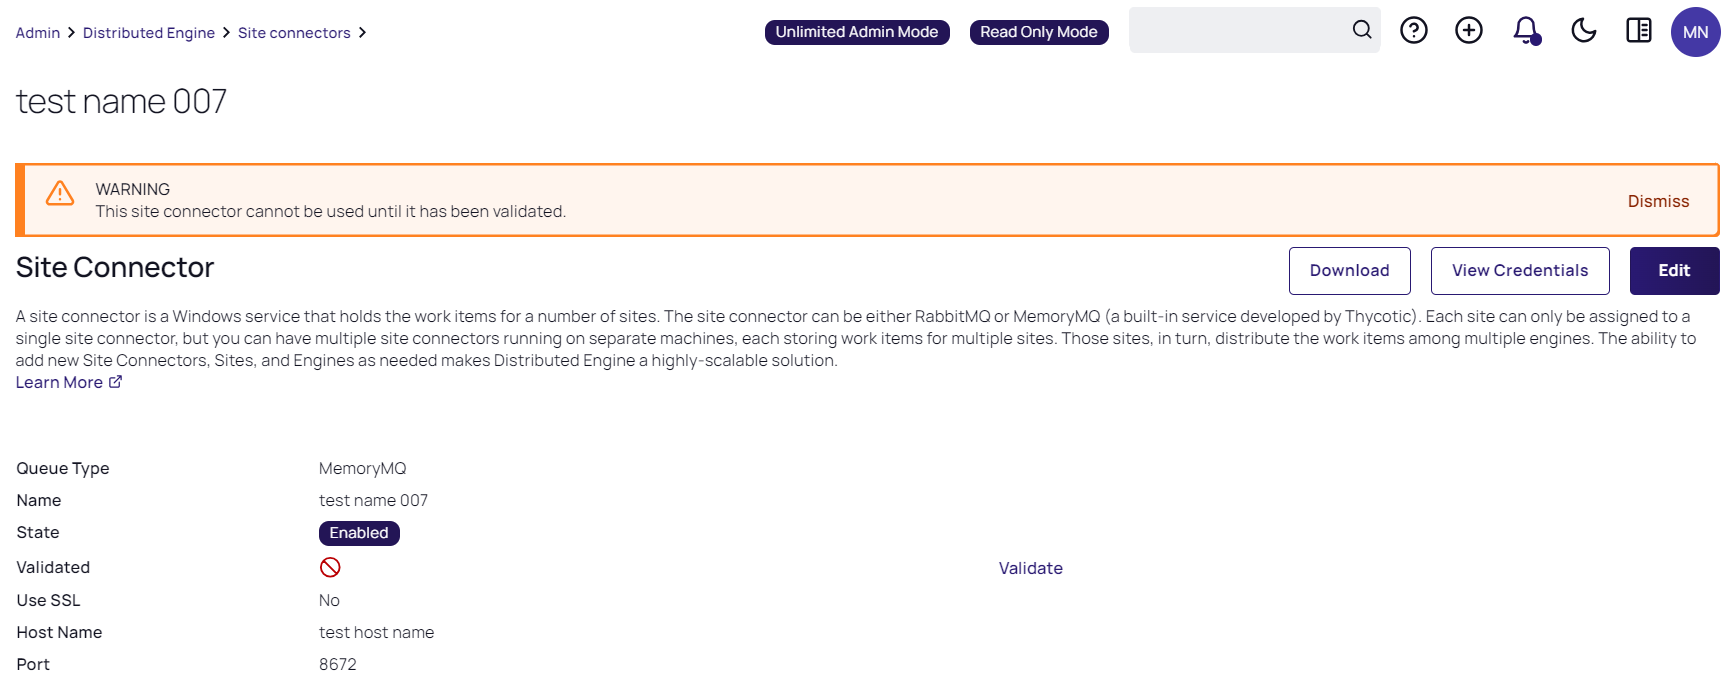This screenshot has height=691, width=1727.
Task: Open the notifications bell
Action: [1525, 31]
